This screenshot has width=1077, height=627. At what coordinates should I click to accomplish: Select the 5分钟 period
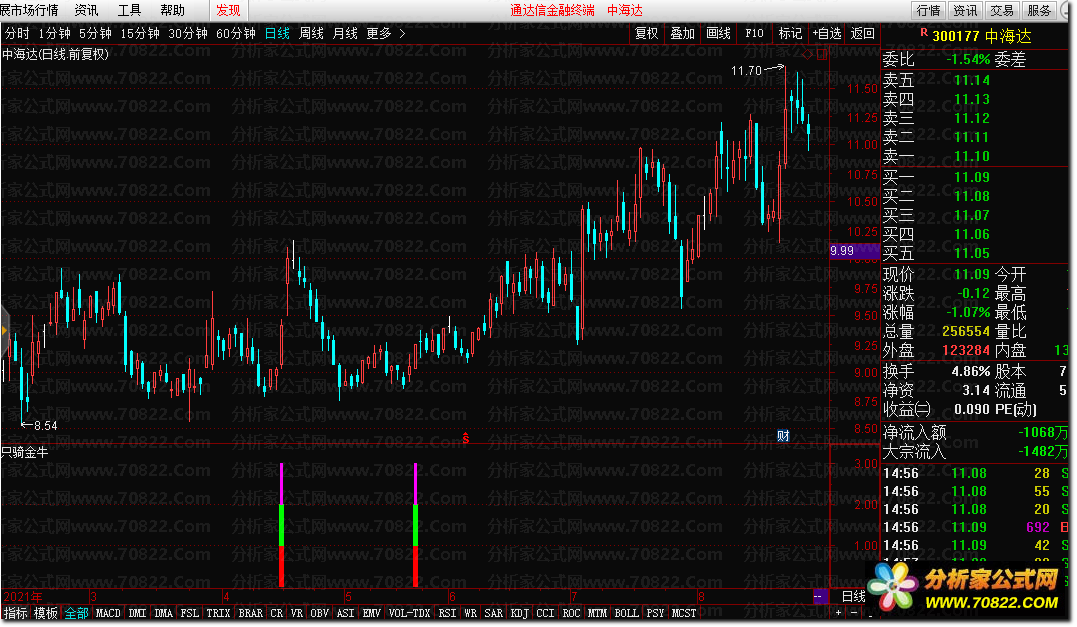95,33
